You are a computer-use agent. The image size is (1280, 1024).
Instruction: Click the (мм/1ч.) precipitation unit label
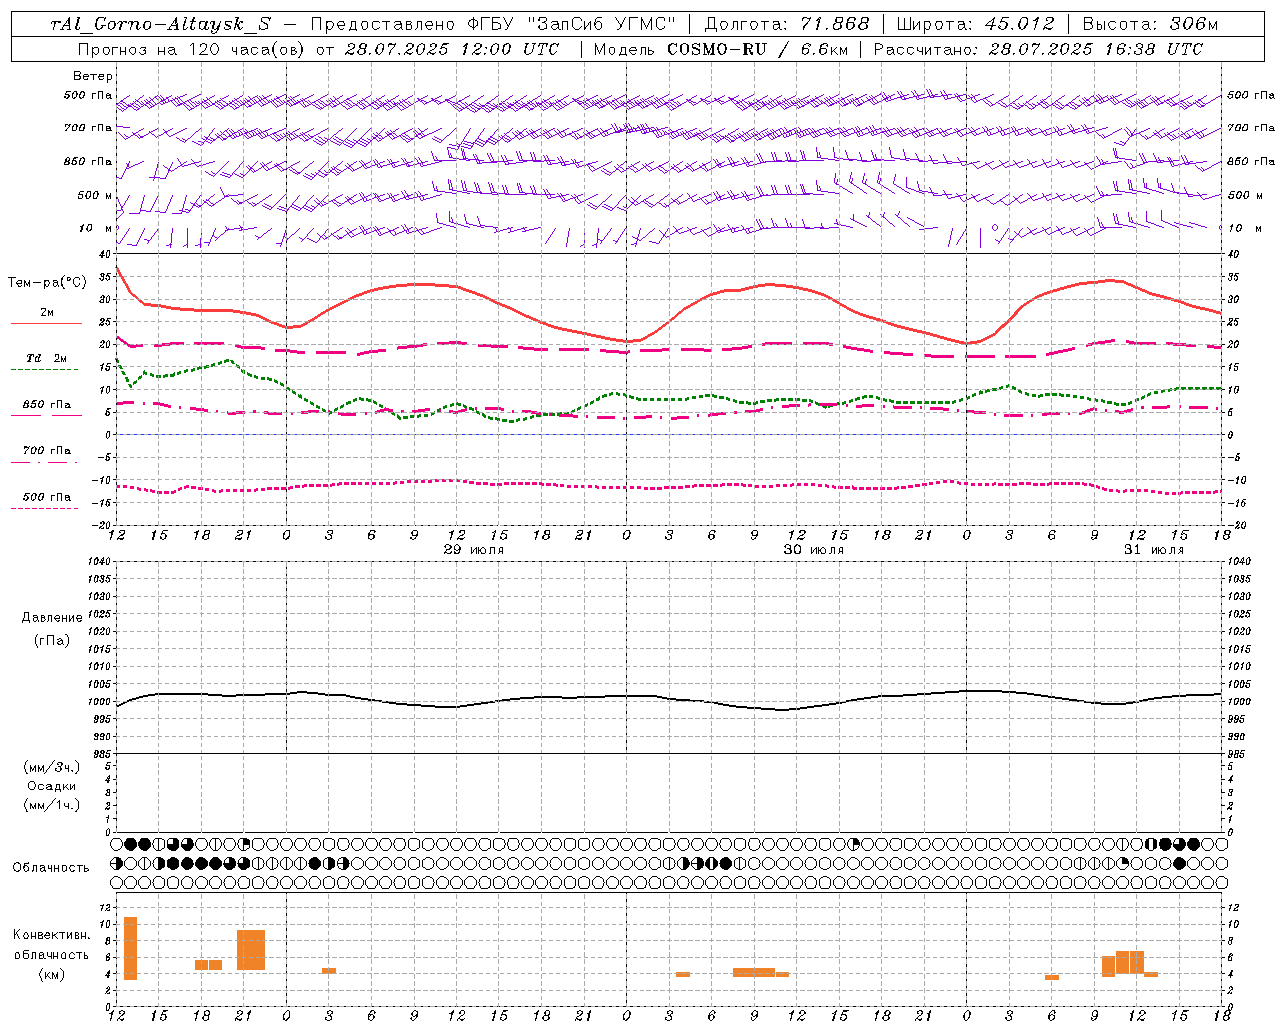point(52,805)
